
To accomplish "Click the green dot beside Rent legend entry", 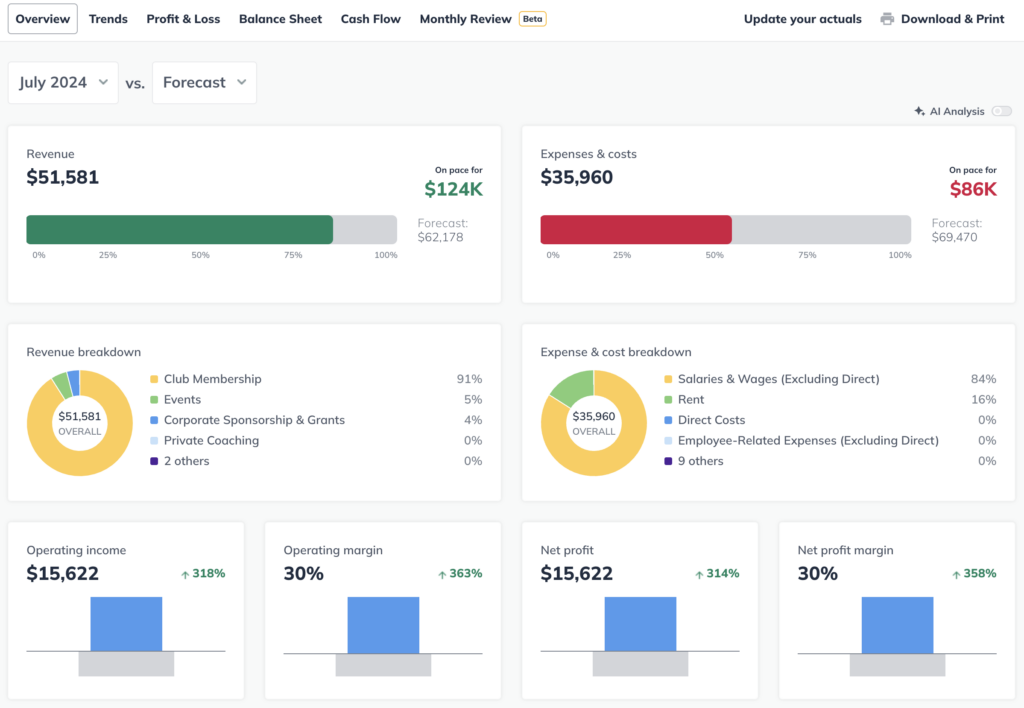I will click(667, 399).
